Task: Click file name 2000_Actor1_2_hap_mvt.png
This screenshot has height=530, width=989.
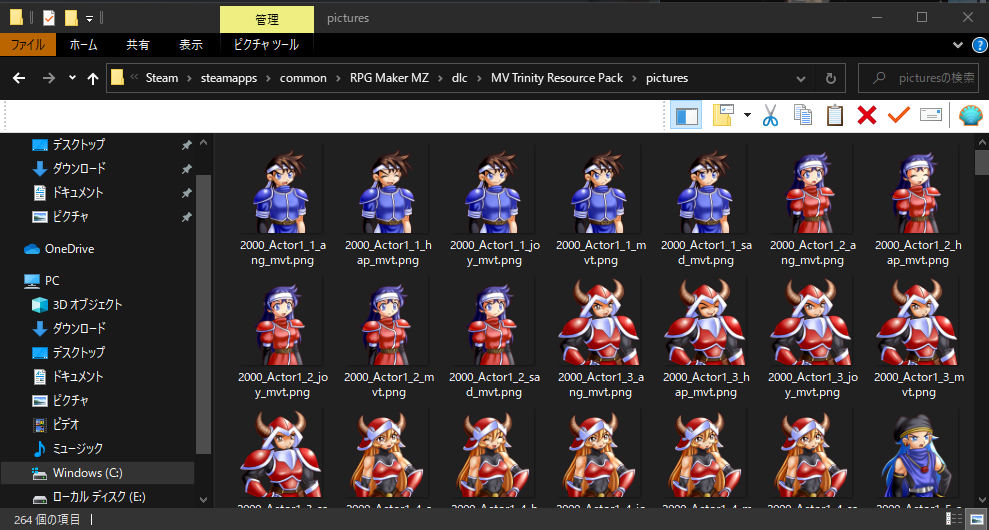Action: (x=916, y=252)
